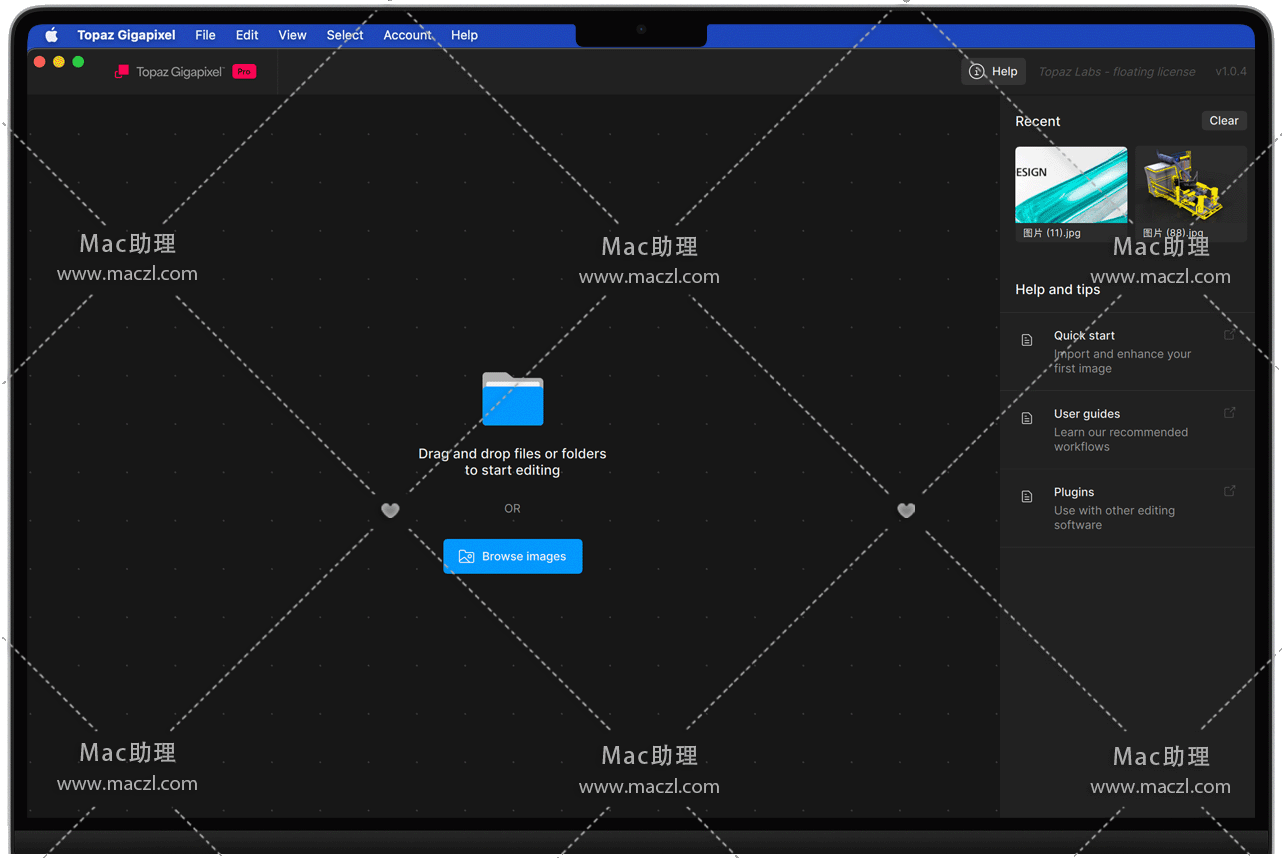Open the Apple menu
The image size is (1282, 858).
(x=52, y=35)
